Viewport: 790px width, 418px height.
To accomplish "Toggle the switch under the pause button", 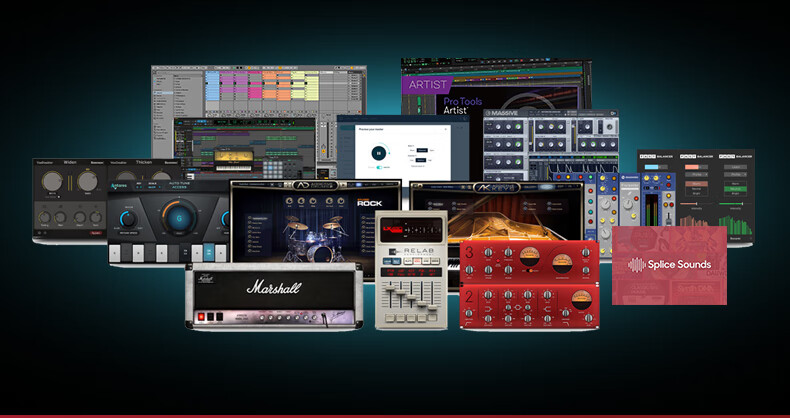I will [x=380, y=167].
